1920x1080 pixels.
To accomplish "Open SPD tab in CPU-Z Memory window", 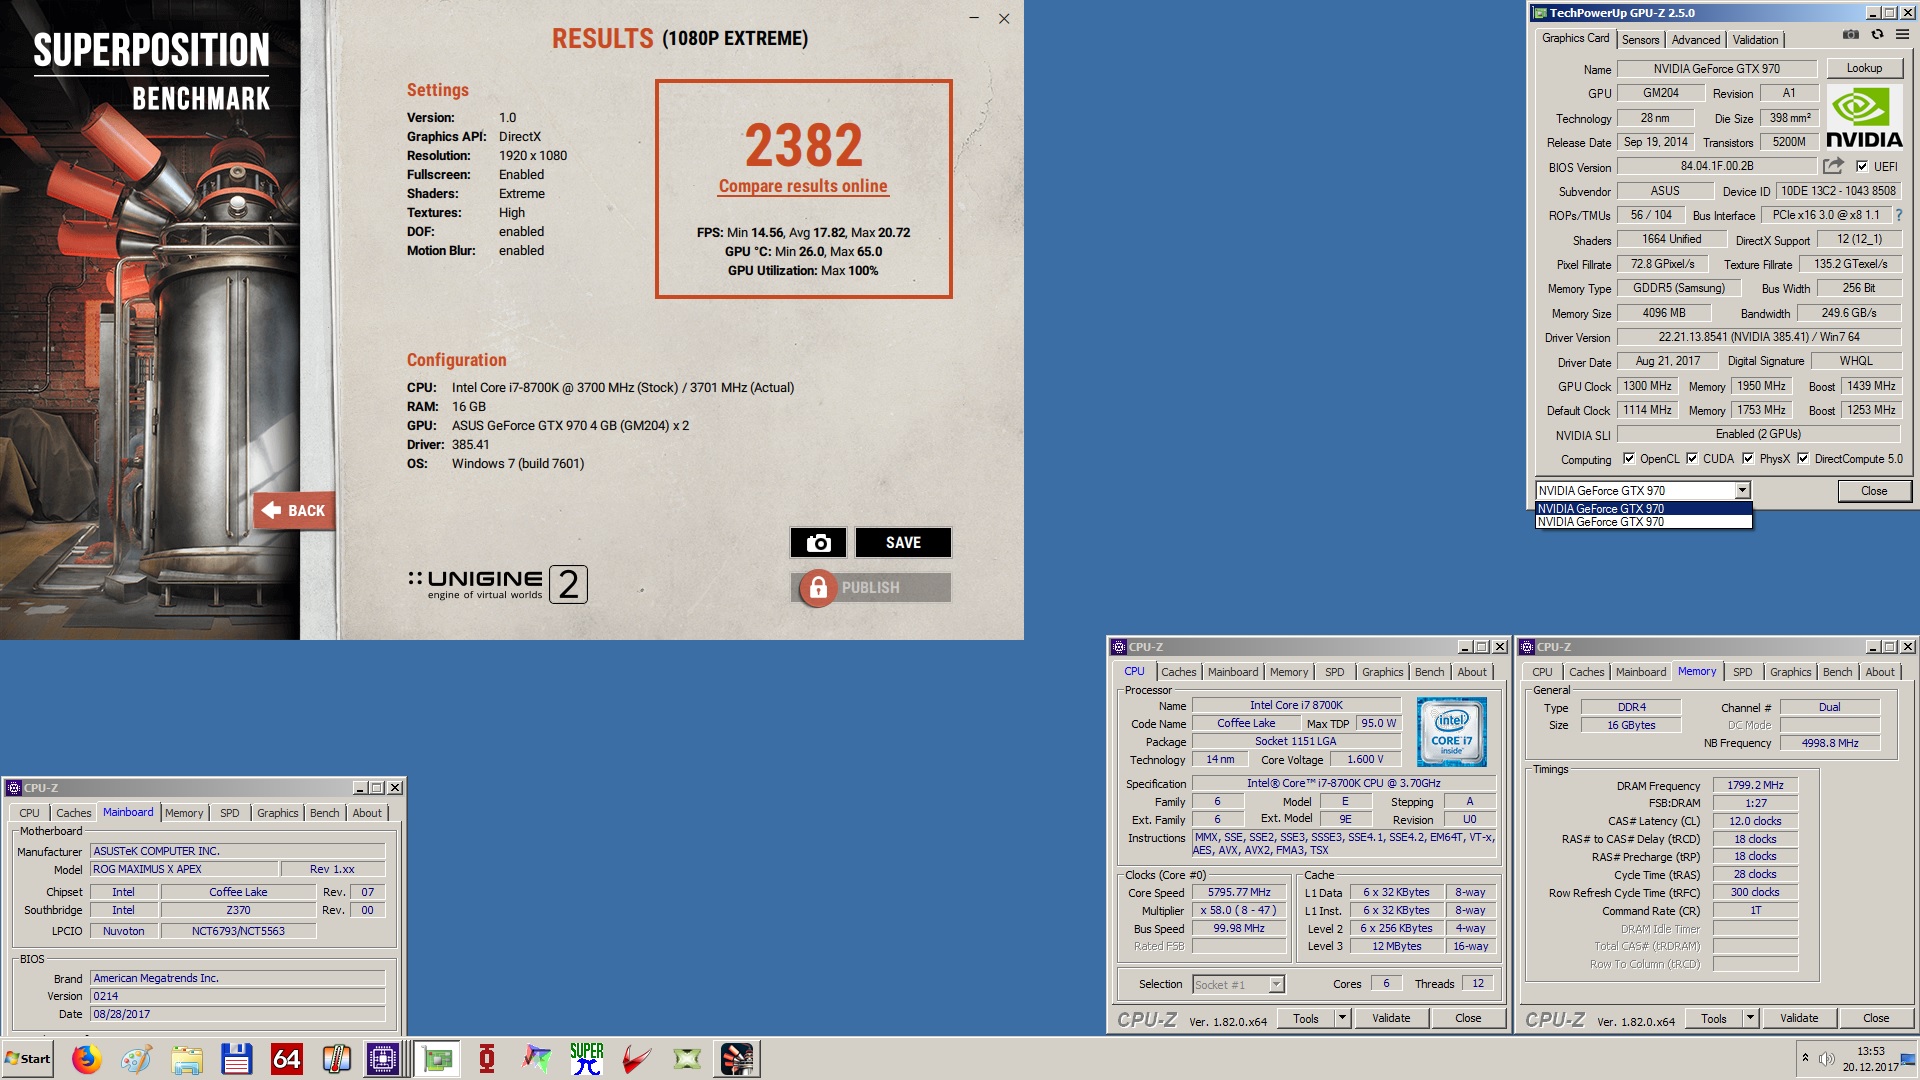I will coord(1742,672).
